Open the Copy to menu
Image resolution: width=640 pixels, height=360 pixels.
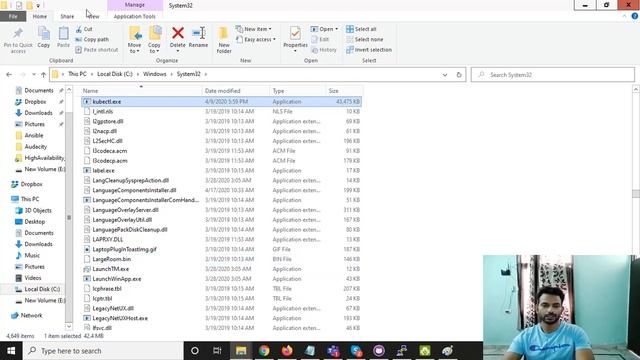154,40
